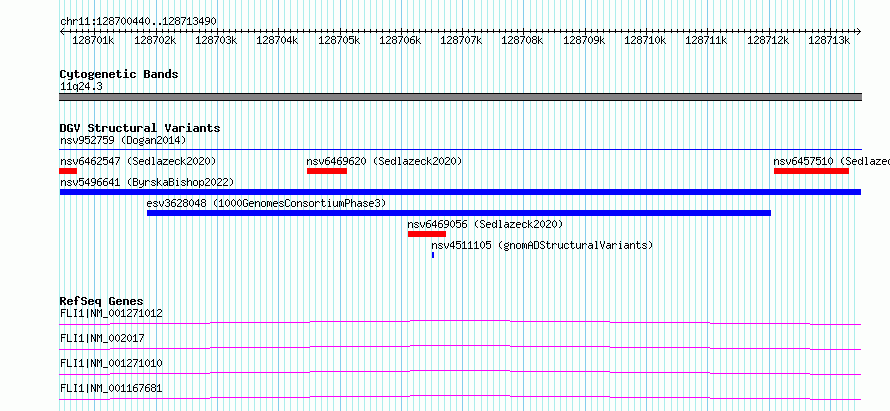Click the 128712k ruler tick label
This screenshot has height=411, width=890.
coord(768,40)
